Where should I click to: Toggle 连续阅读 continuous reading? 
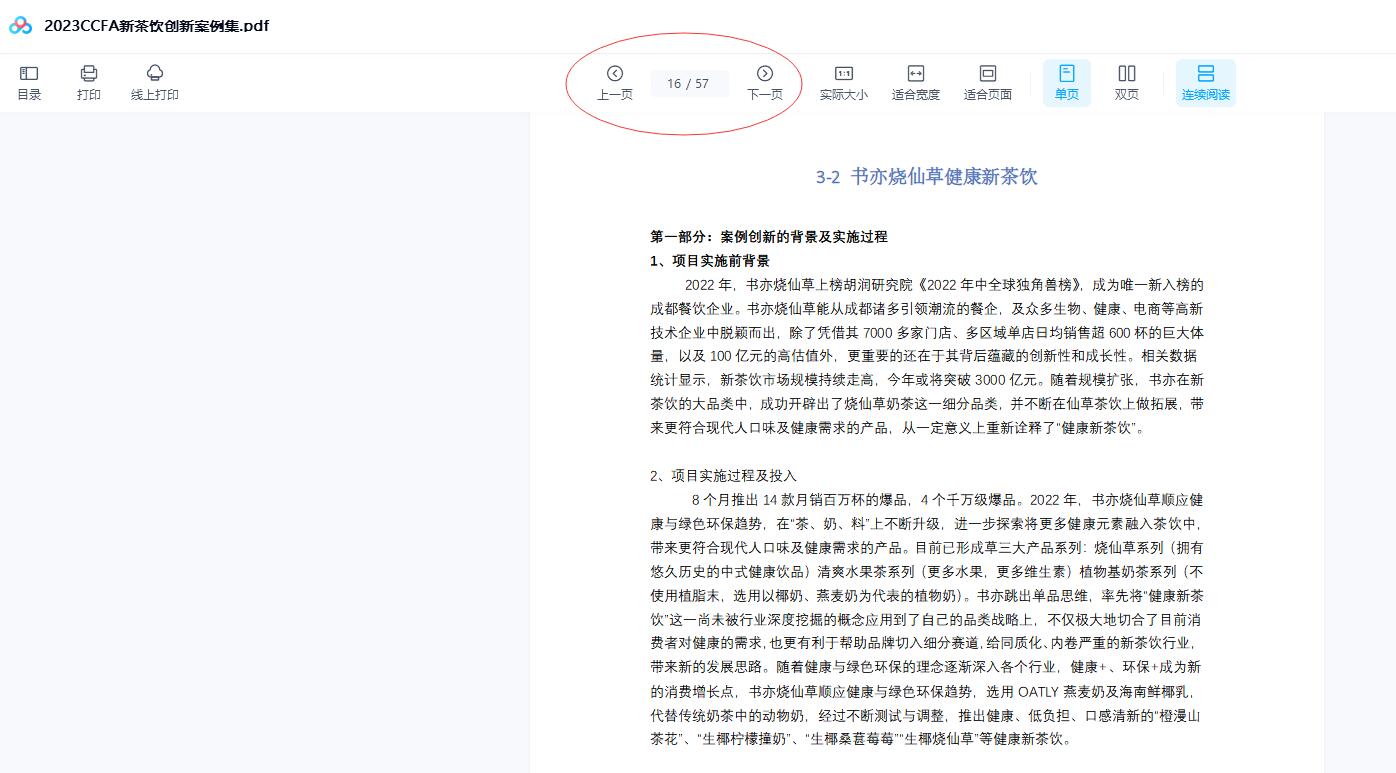point(1205,82)
